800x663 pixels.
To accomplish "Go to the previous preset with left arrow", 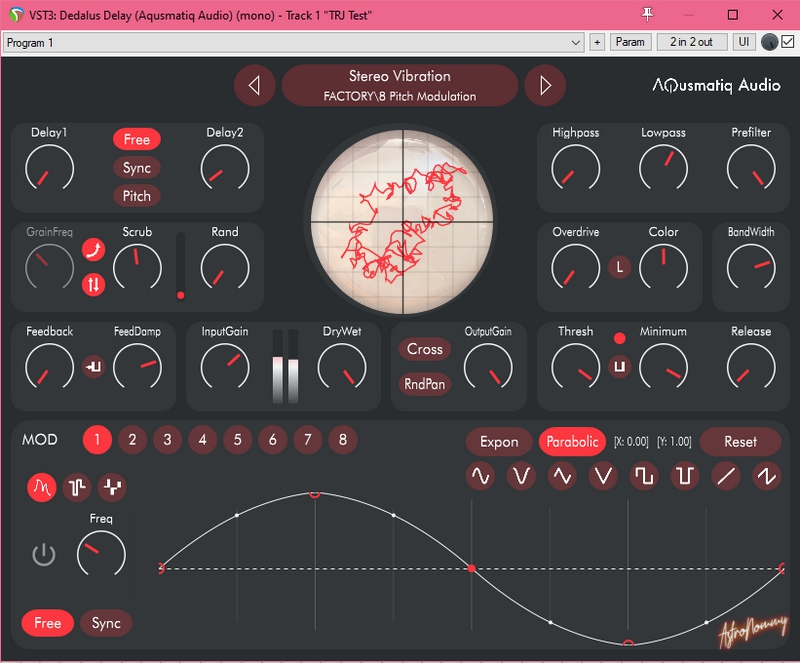I will [254, 86].
